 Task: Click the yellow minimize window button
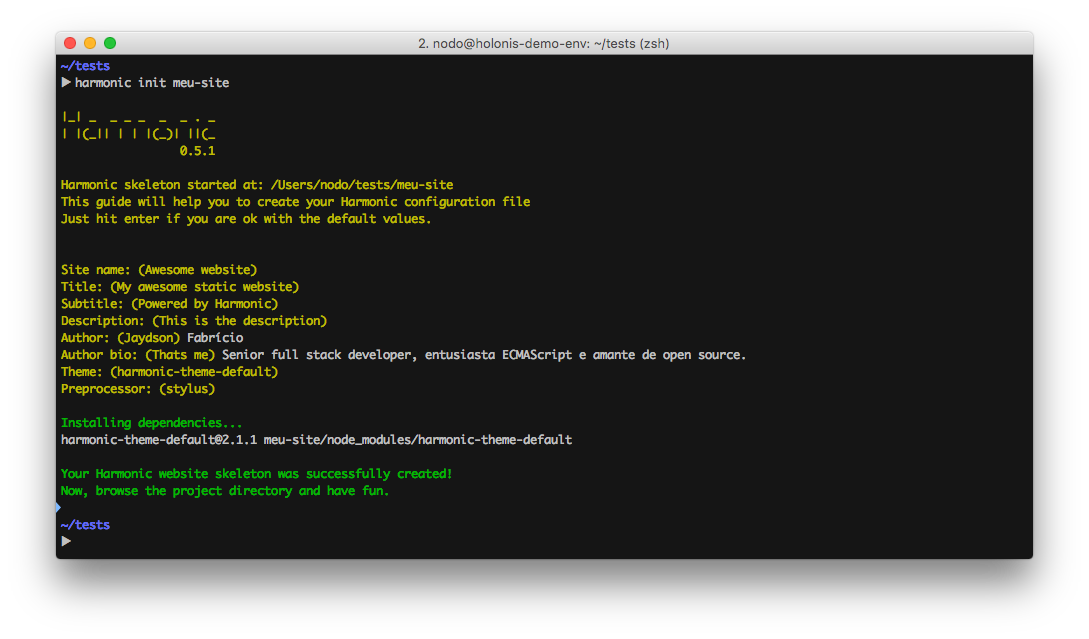[x=90, y=43]
